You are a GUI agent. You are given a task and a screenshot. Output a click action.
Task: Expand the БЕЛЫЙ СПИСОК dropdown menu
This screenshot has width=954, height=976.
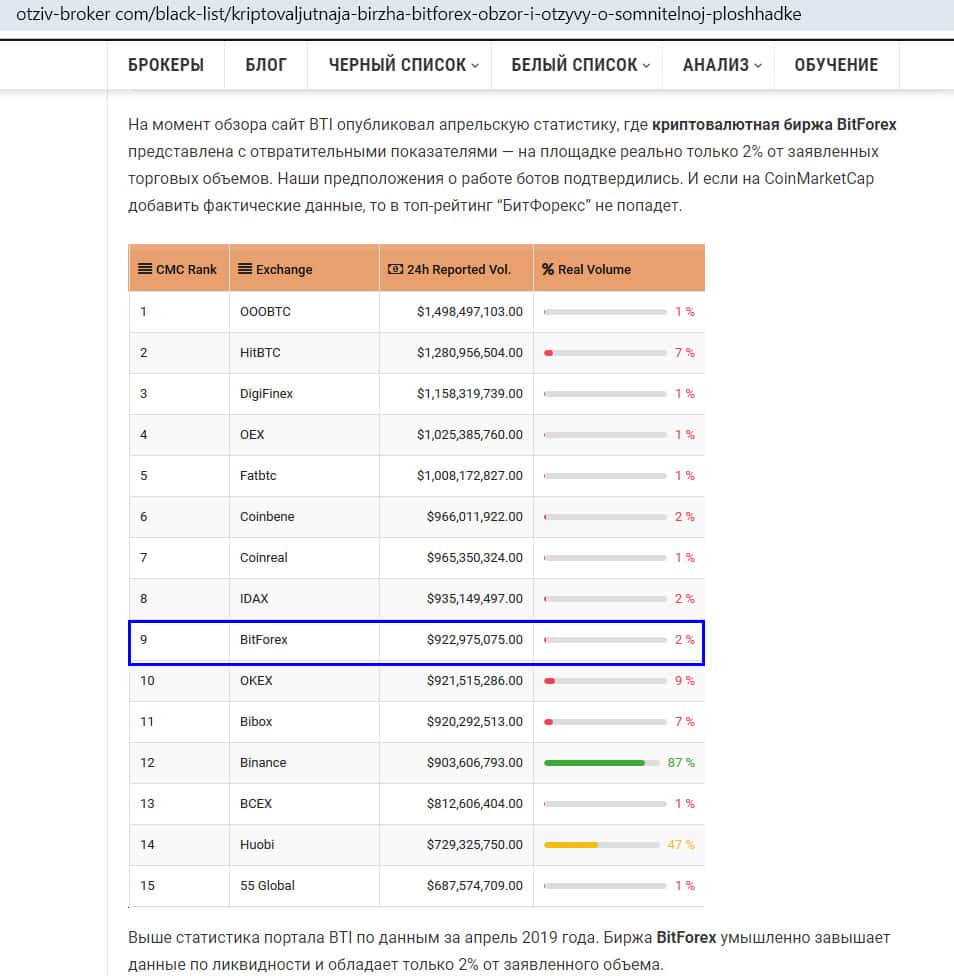580,65
